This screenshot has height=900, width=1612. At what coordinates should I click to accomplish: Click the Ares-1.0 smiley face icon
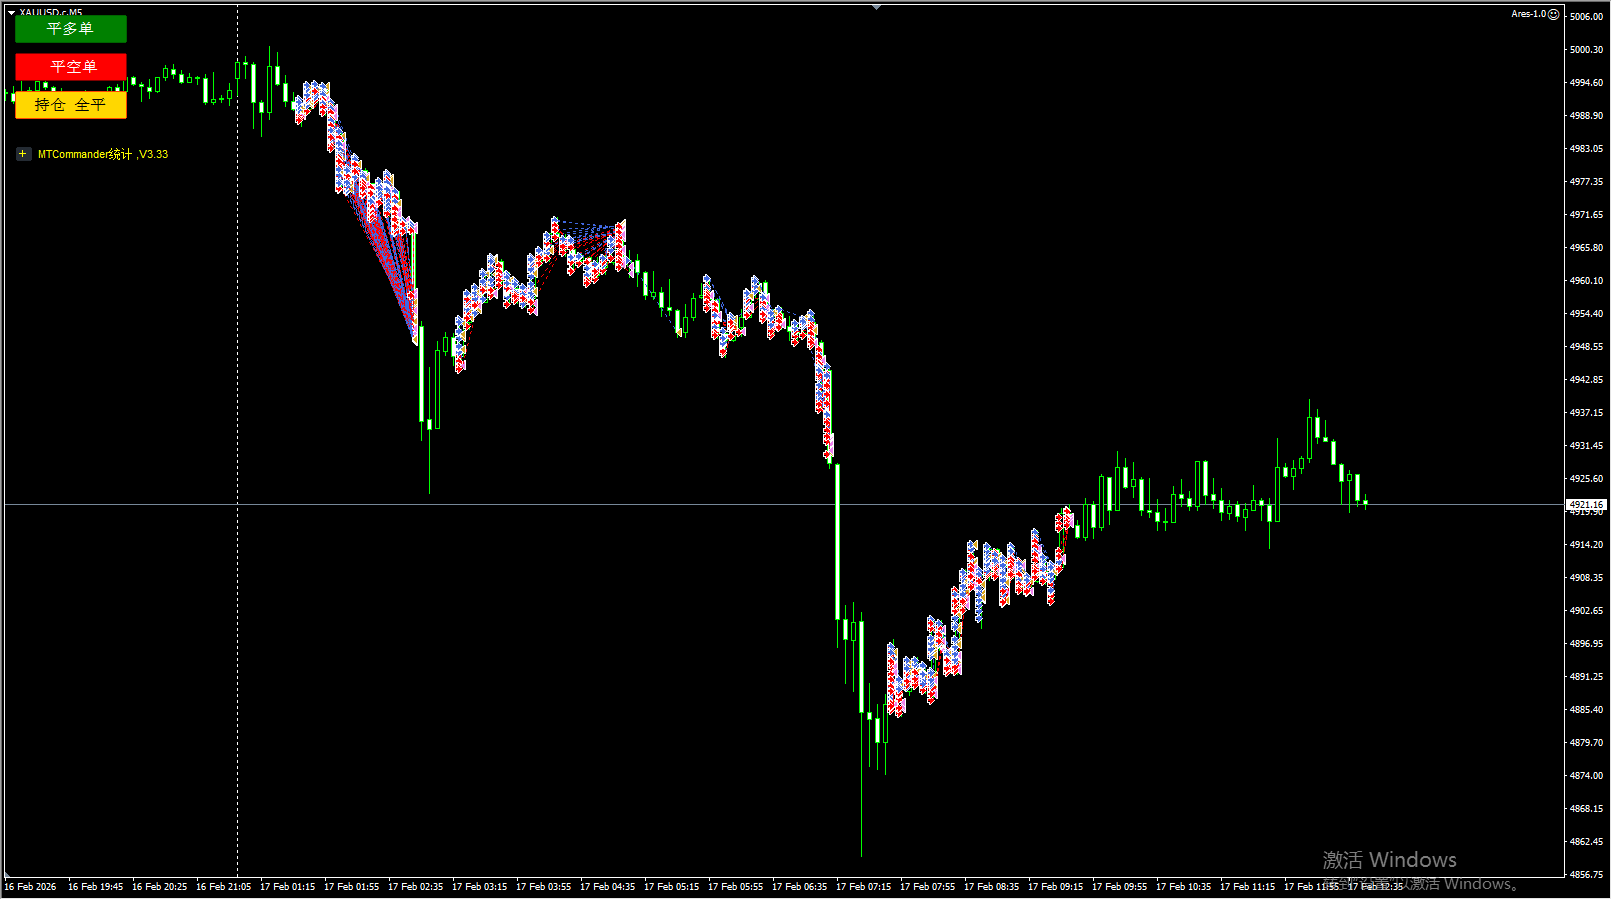[x=1553, y=14]
